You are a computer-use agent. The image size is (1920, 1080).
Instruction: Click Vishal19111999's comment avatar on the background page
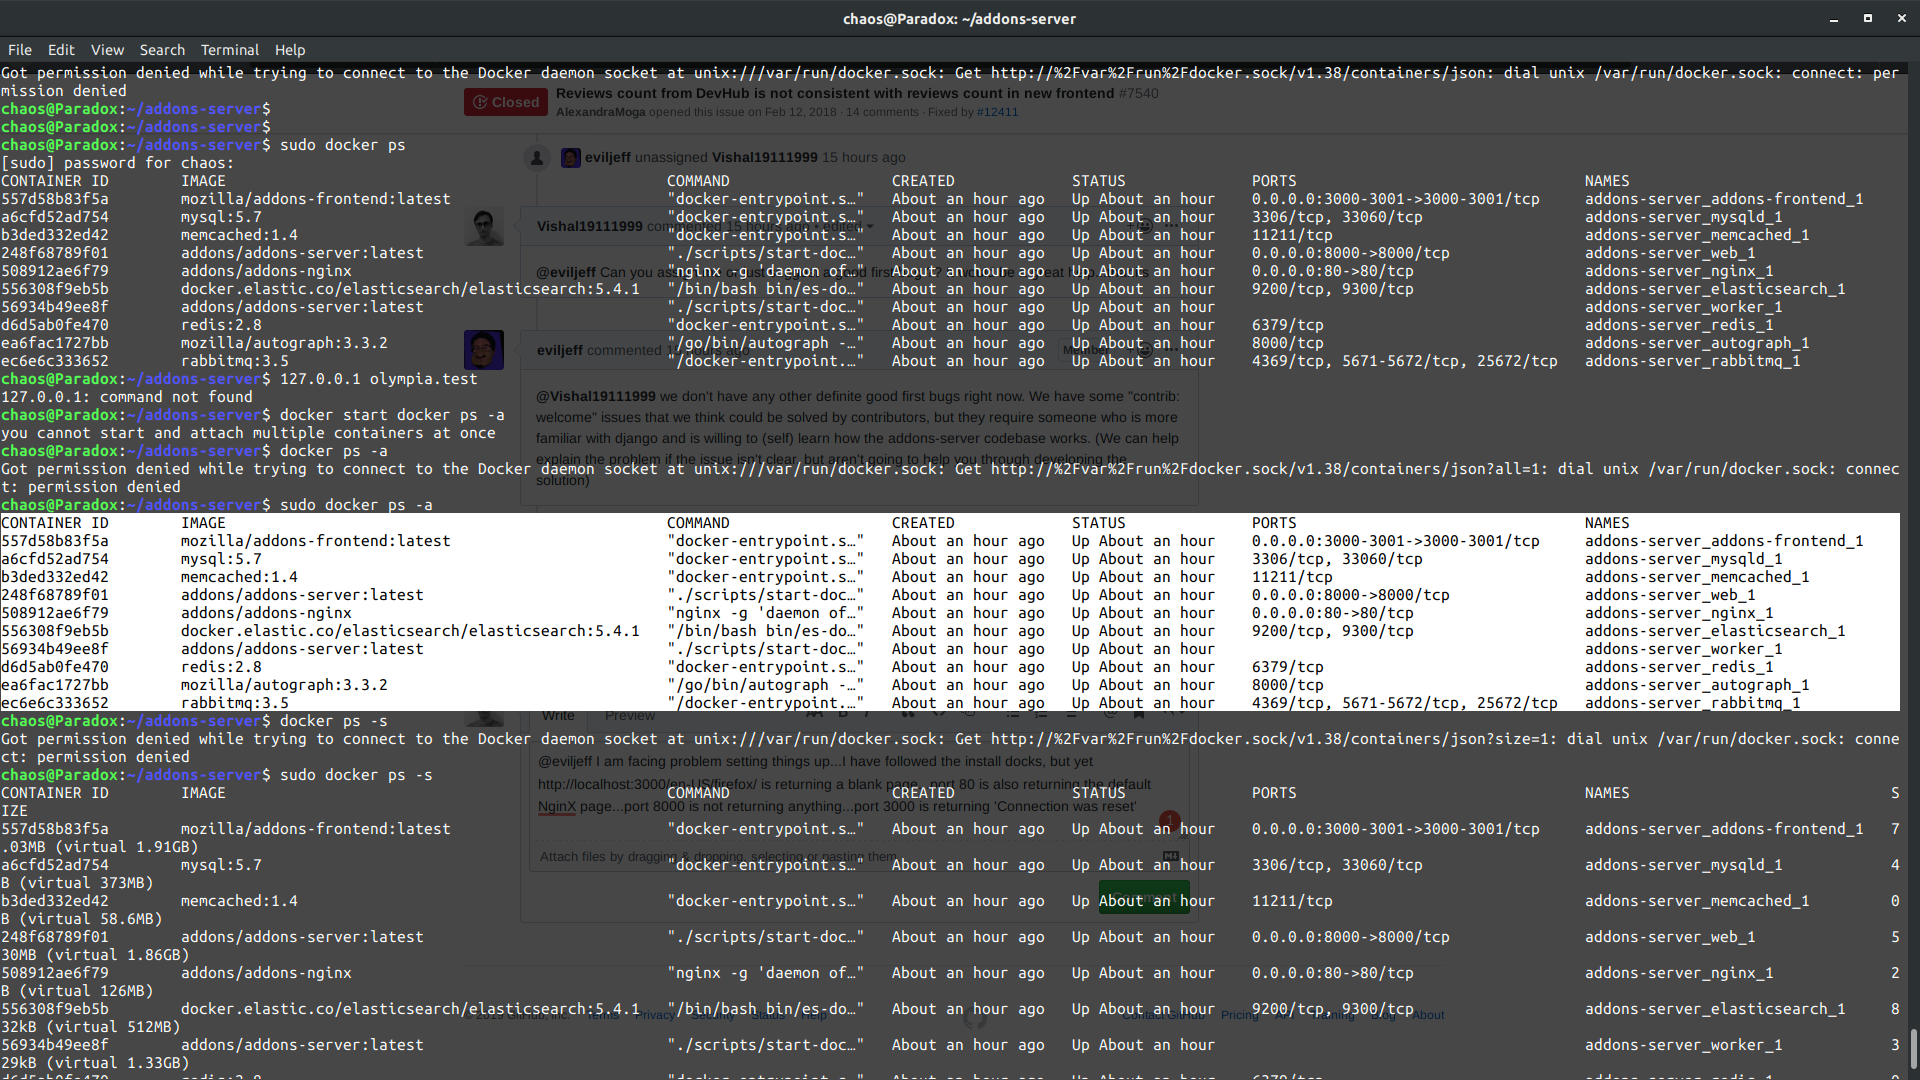tap(484, 227)
